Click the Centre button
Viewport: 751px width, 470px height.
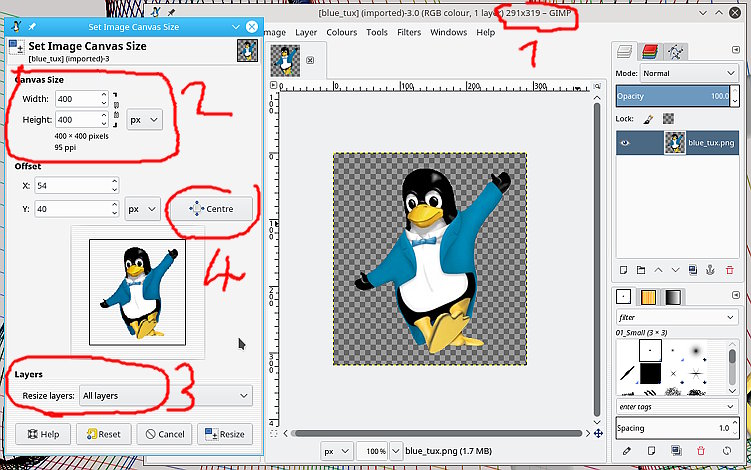coord(211,209)
